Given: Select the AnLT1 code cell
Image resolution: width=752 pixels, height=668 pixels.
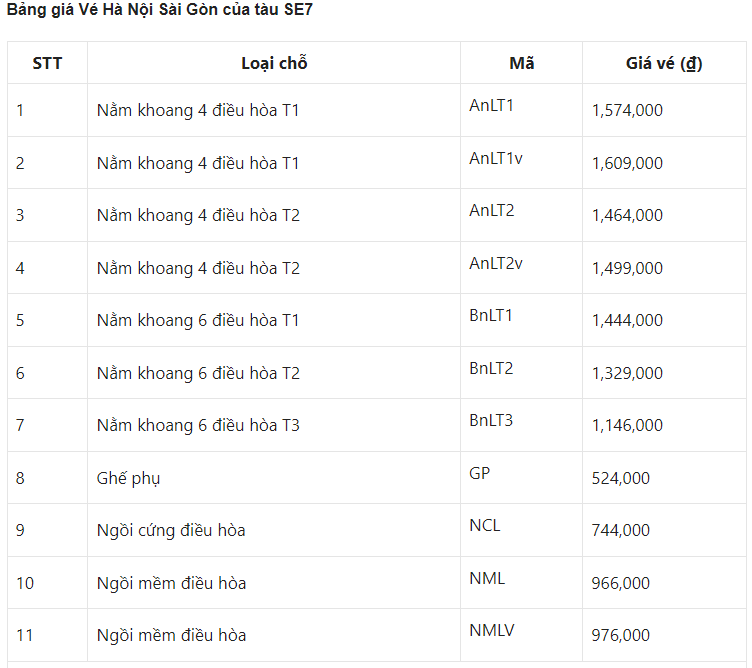Looking at the screenshot, I should coord(491,104).
